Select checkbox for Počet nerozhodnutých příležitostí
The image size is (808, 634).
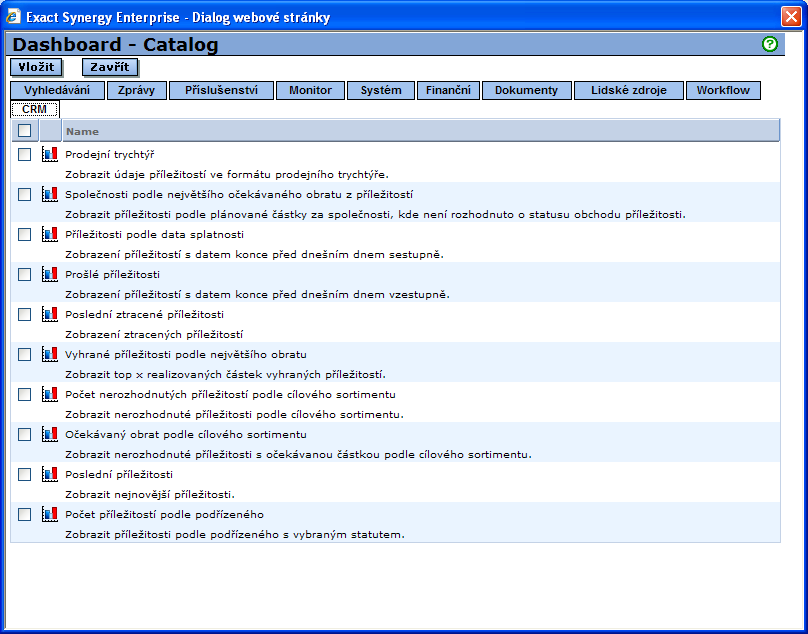24,394
